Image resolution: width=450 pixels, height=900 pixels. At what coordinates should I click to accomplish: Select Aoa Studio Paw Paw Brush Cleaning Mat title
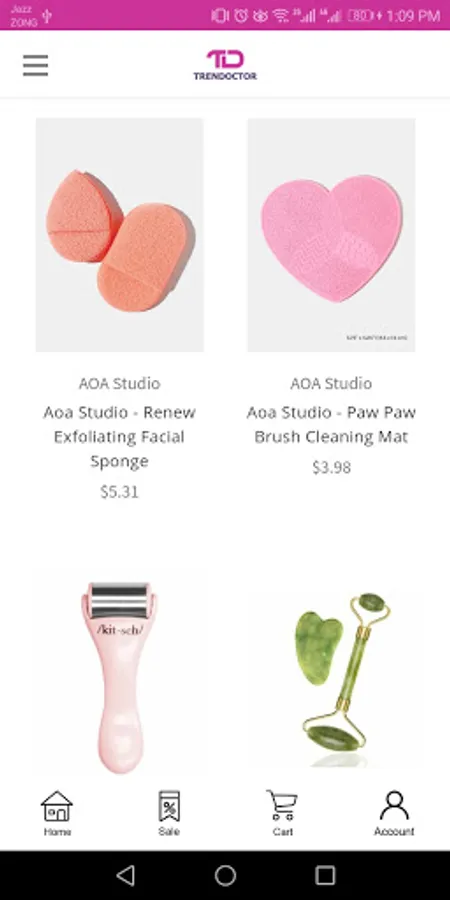click(x=331, y=425)
